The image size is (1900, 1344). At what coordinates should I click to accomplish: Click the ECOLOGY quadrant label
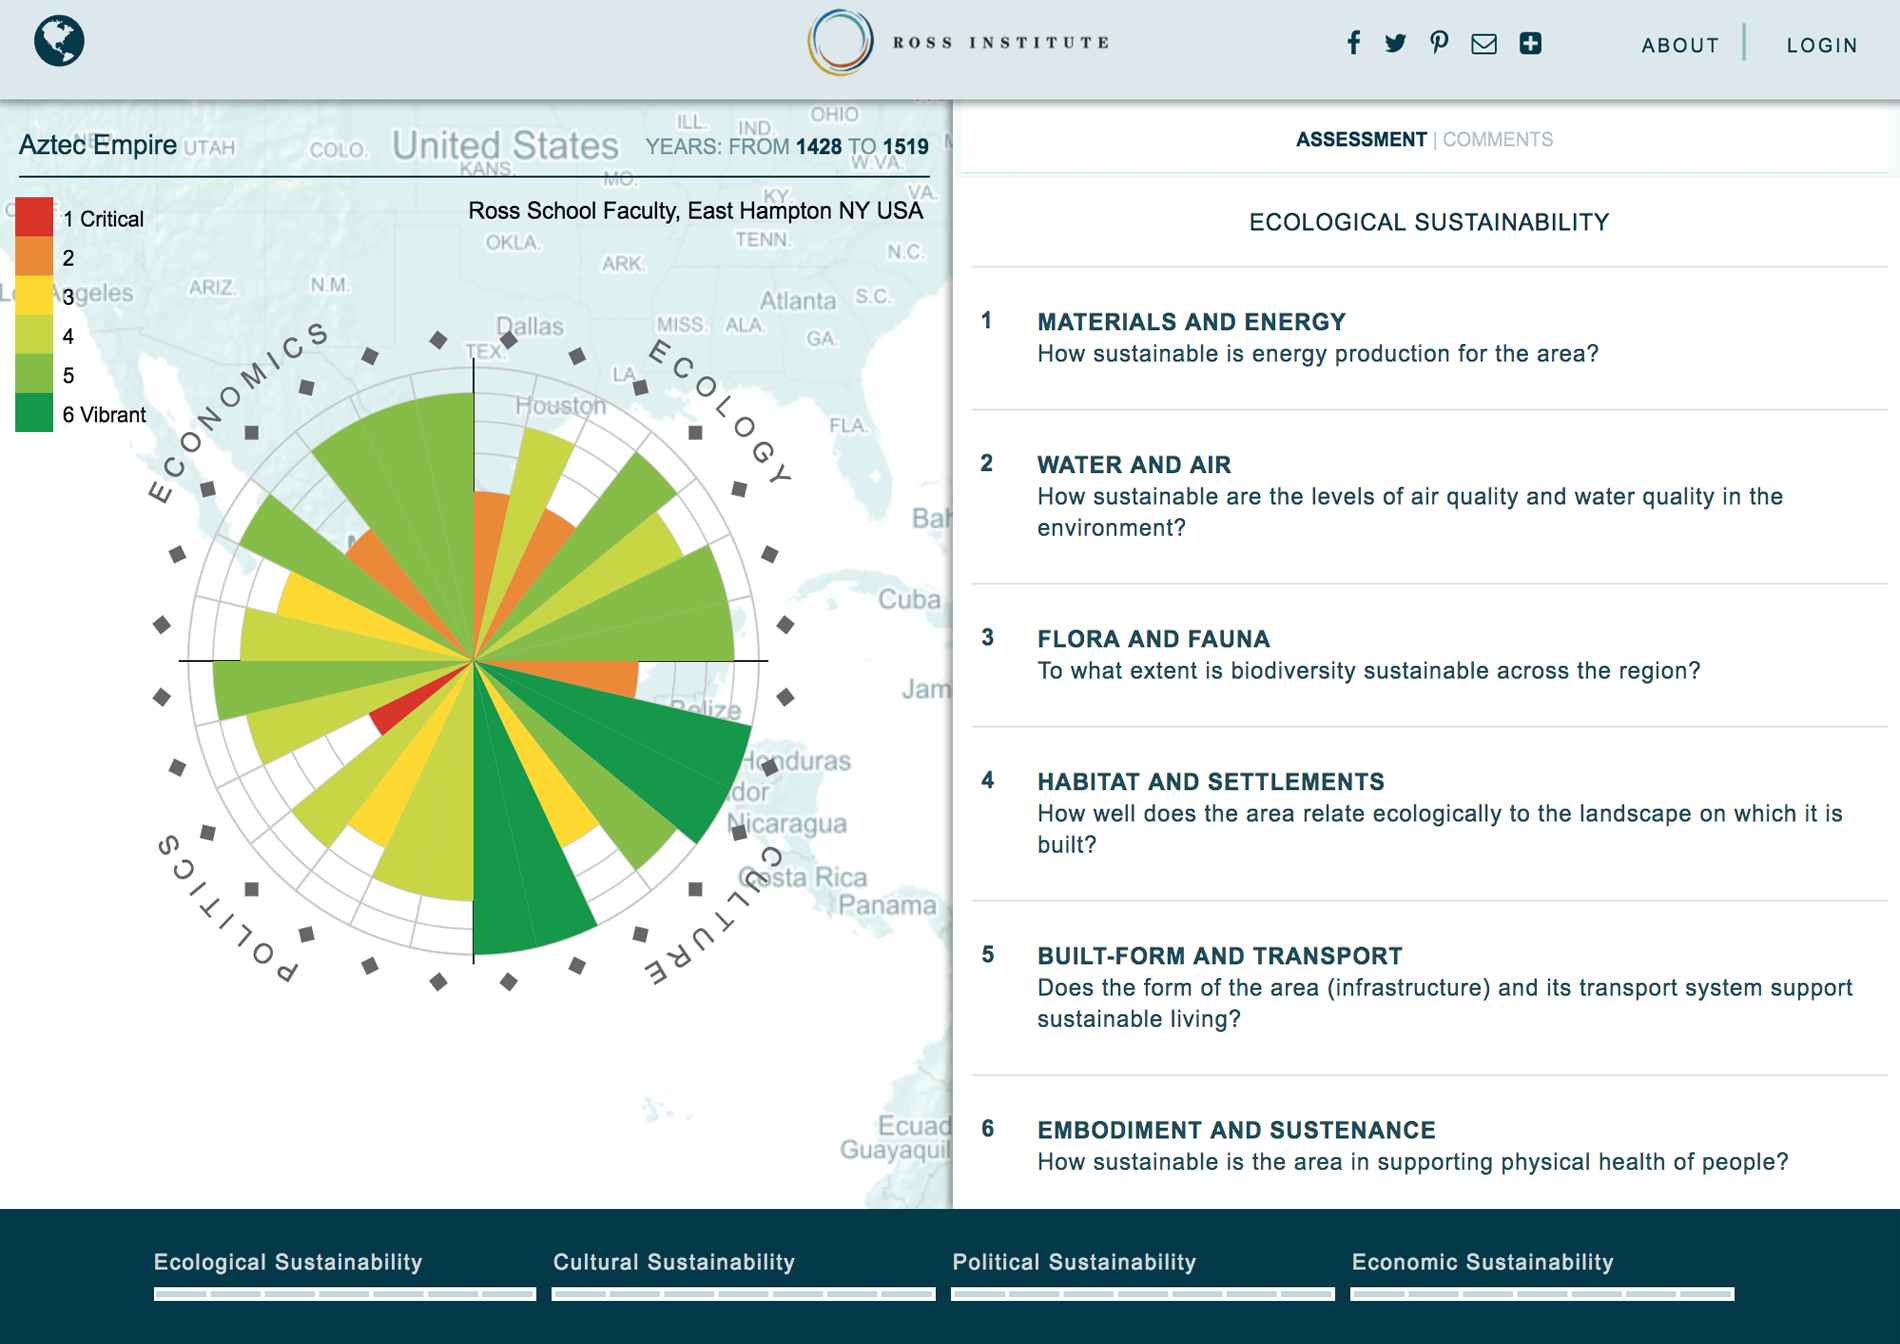720,411
